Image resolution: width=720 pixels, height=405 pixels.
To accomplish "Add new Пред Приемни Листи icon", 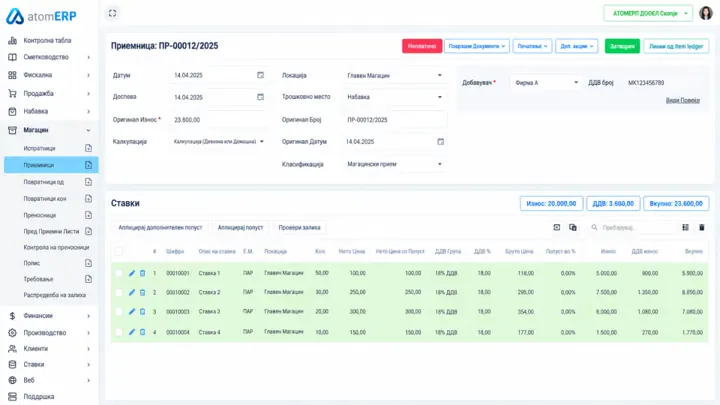I will pyautogui.click(x=88, y=231).
